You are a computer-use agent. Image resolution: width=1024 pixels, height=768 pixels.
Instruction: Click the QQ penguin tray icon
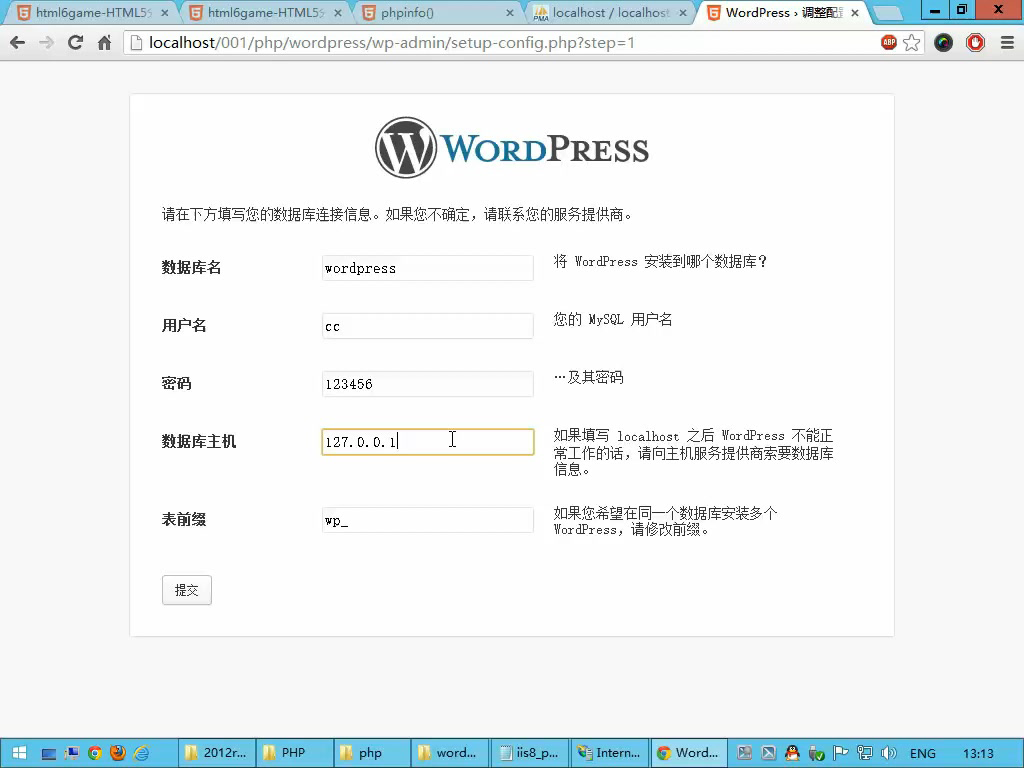click(792, 753)
